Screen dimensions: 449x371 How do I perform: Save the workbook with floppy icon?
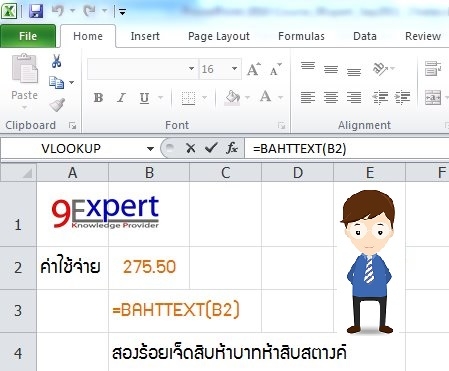coord(36,11)
